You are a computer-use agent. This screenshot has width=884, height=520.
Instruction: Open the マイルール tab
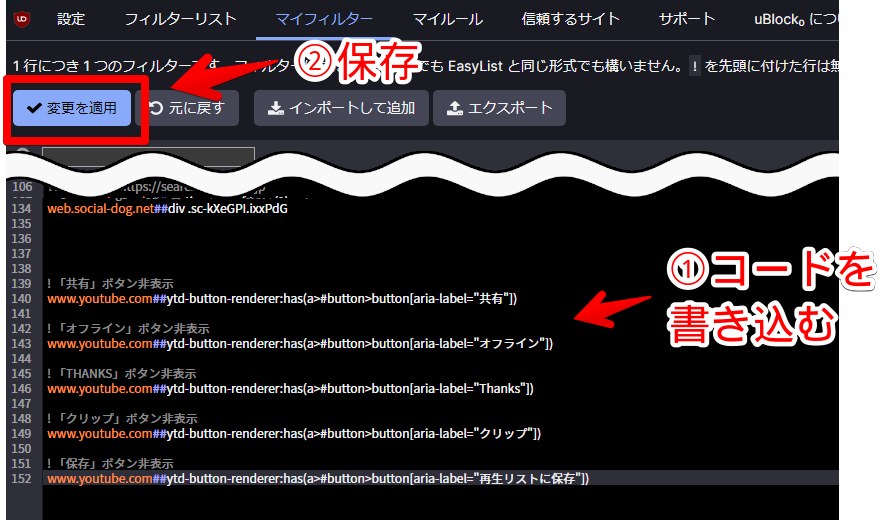pyautogui.click(x=448, y=19)
